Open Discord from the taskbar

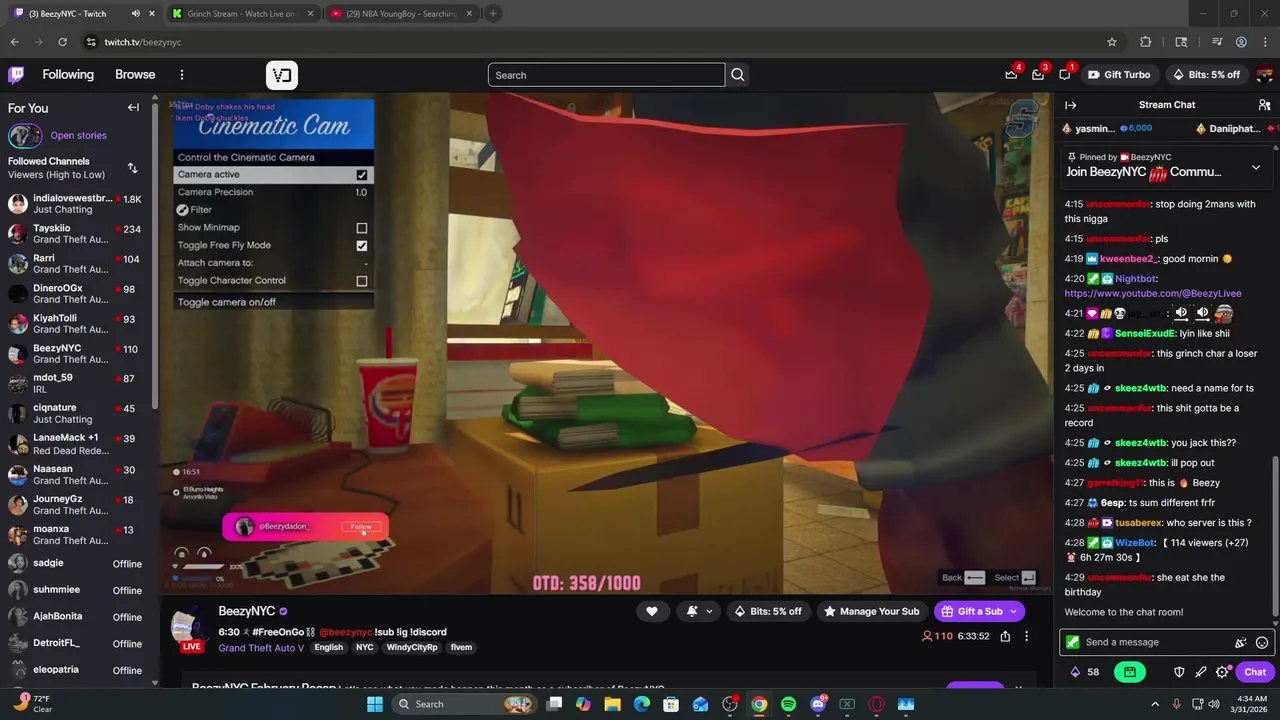tap(818, 704)
